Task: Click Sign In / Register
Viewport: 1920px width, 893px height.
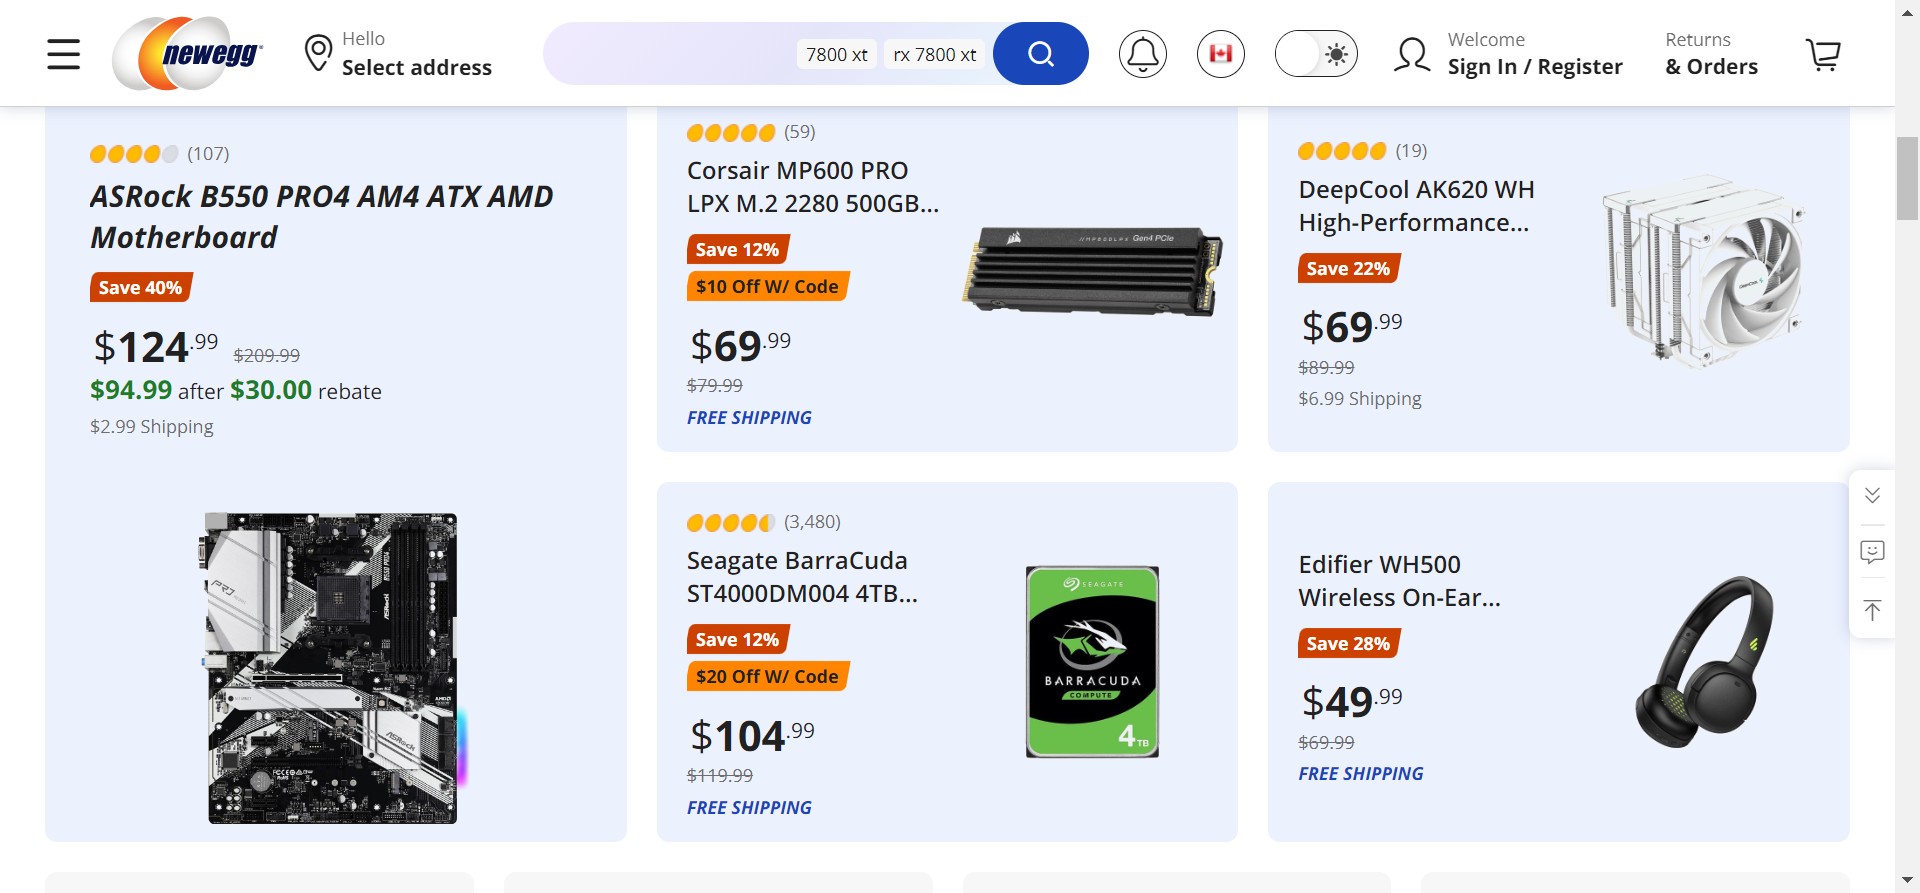Action: (x=1534, y=67)
